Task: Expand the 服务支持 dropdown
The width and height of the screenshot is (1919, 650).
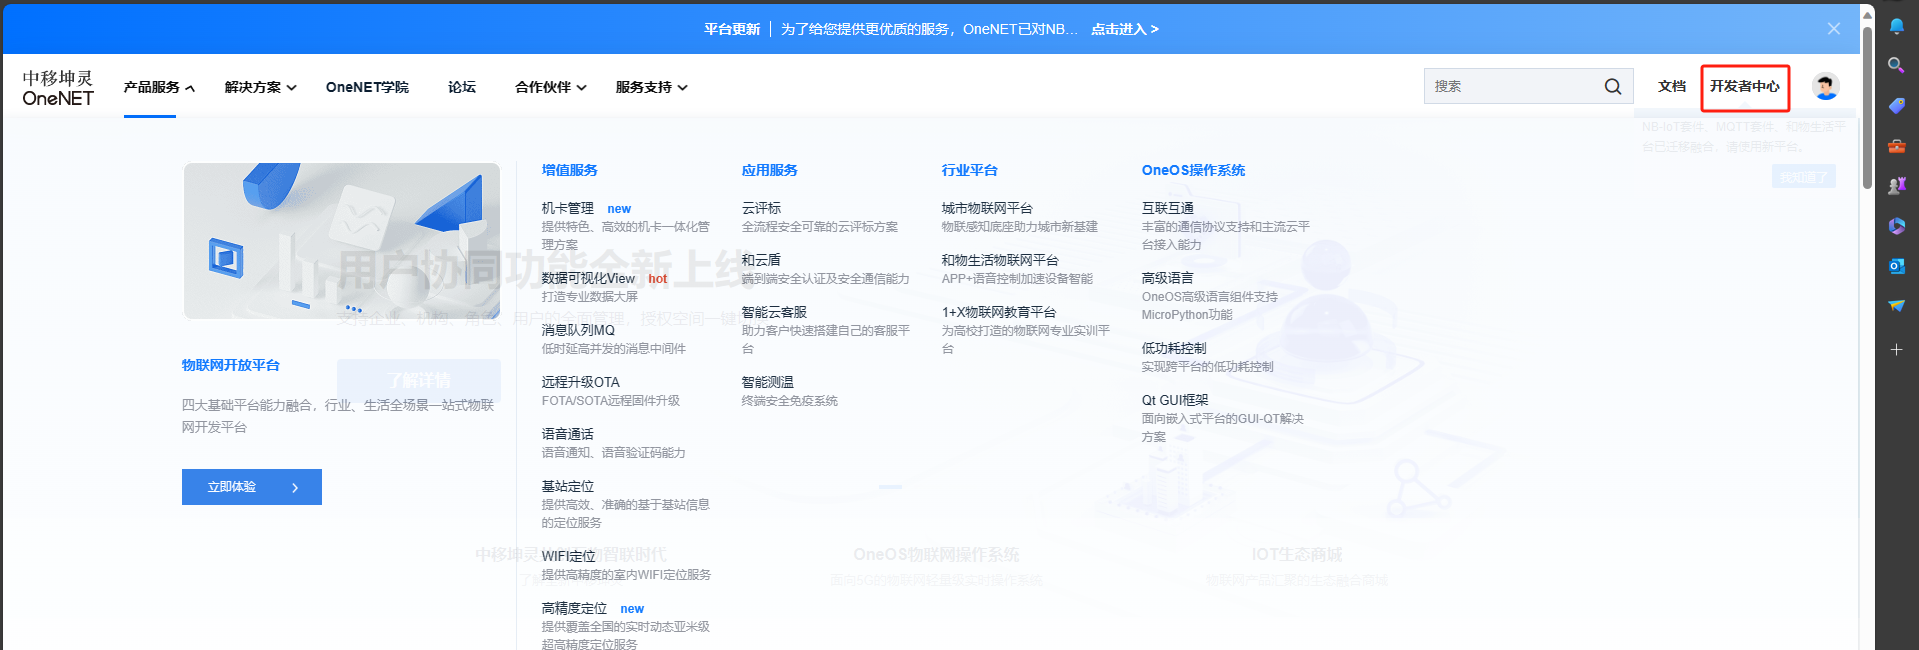Action: coord(651,87)
